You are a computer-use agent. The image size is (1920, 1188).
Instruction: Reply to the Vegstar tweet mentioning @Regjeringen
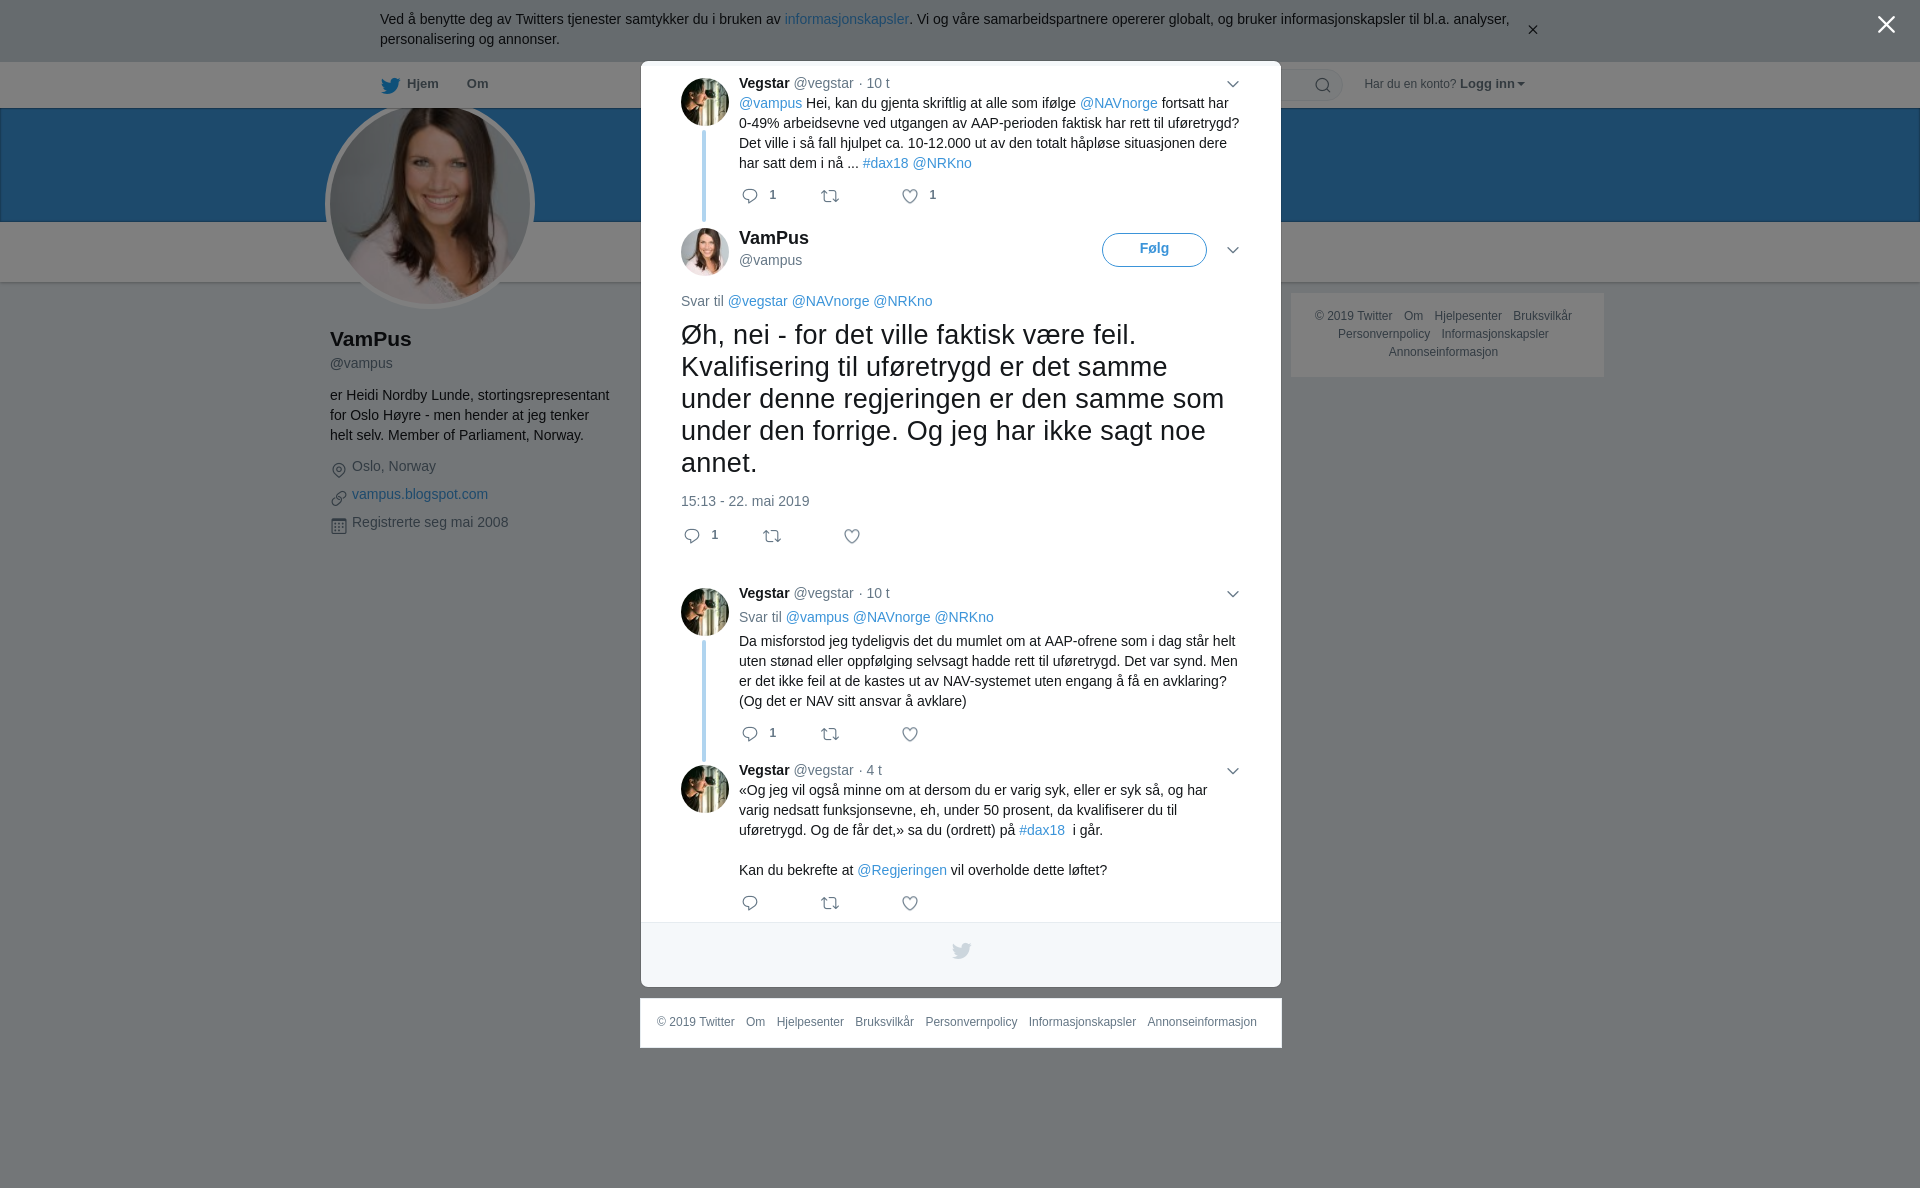[x=750, y=904]
